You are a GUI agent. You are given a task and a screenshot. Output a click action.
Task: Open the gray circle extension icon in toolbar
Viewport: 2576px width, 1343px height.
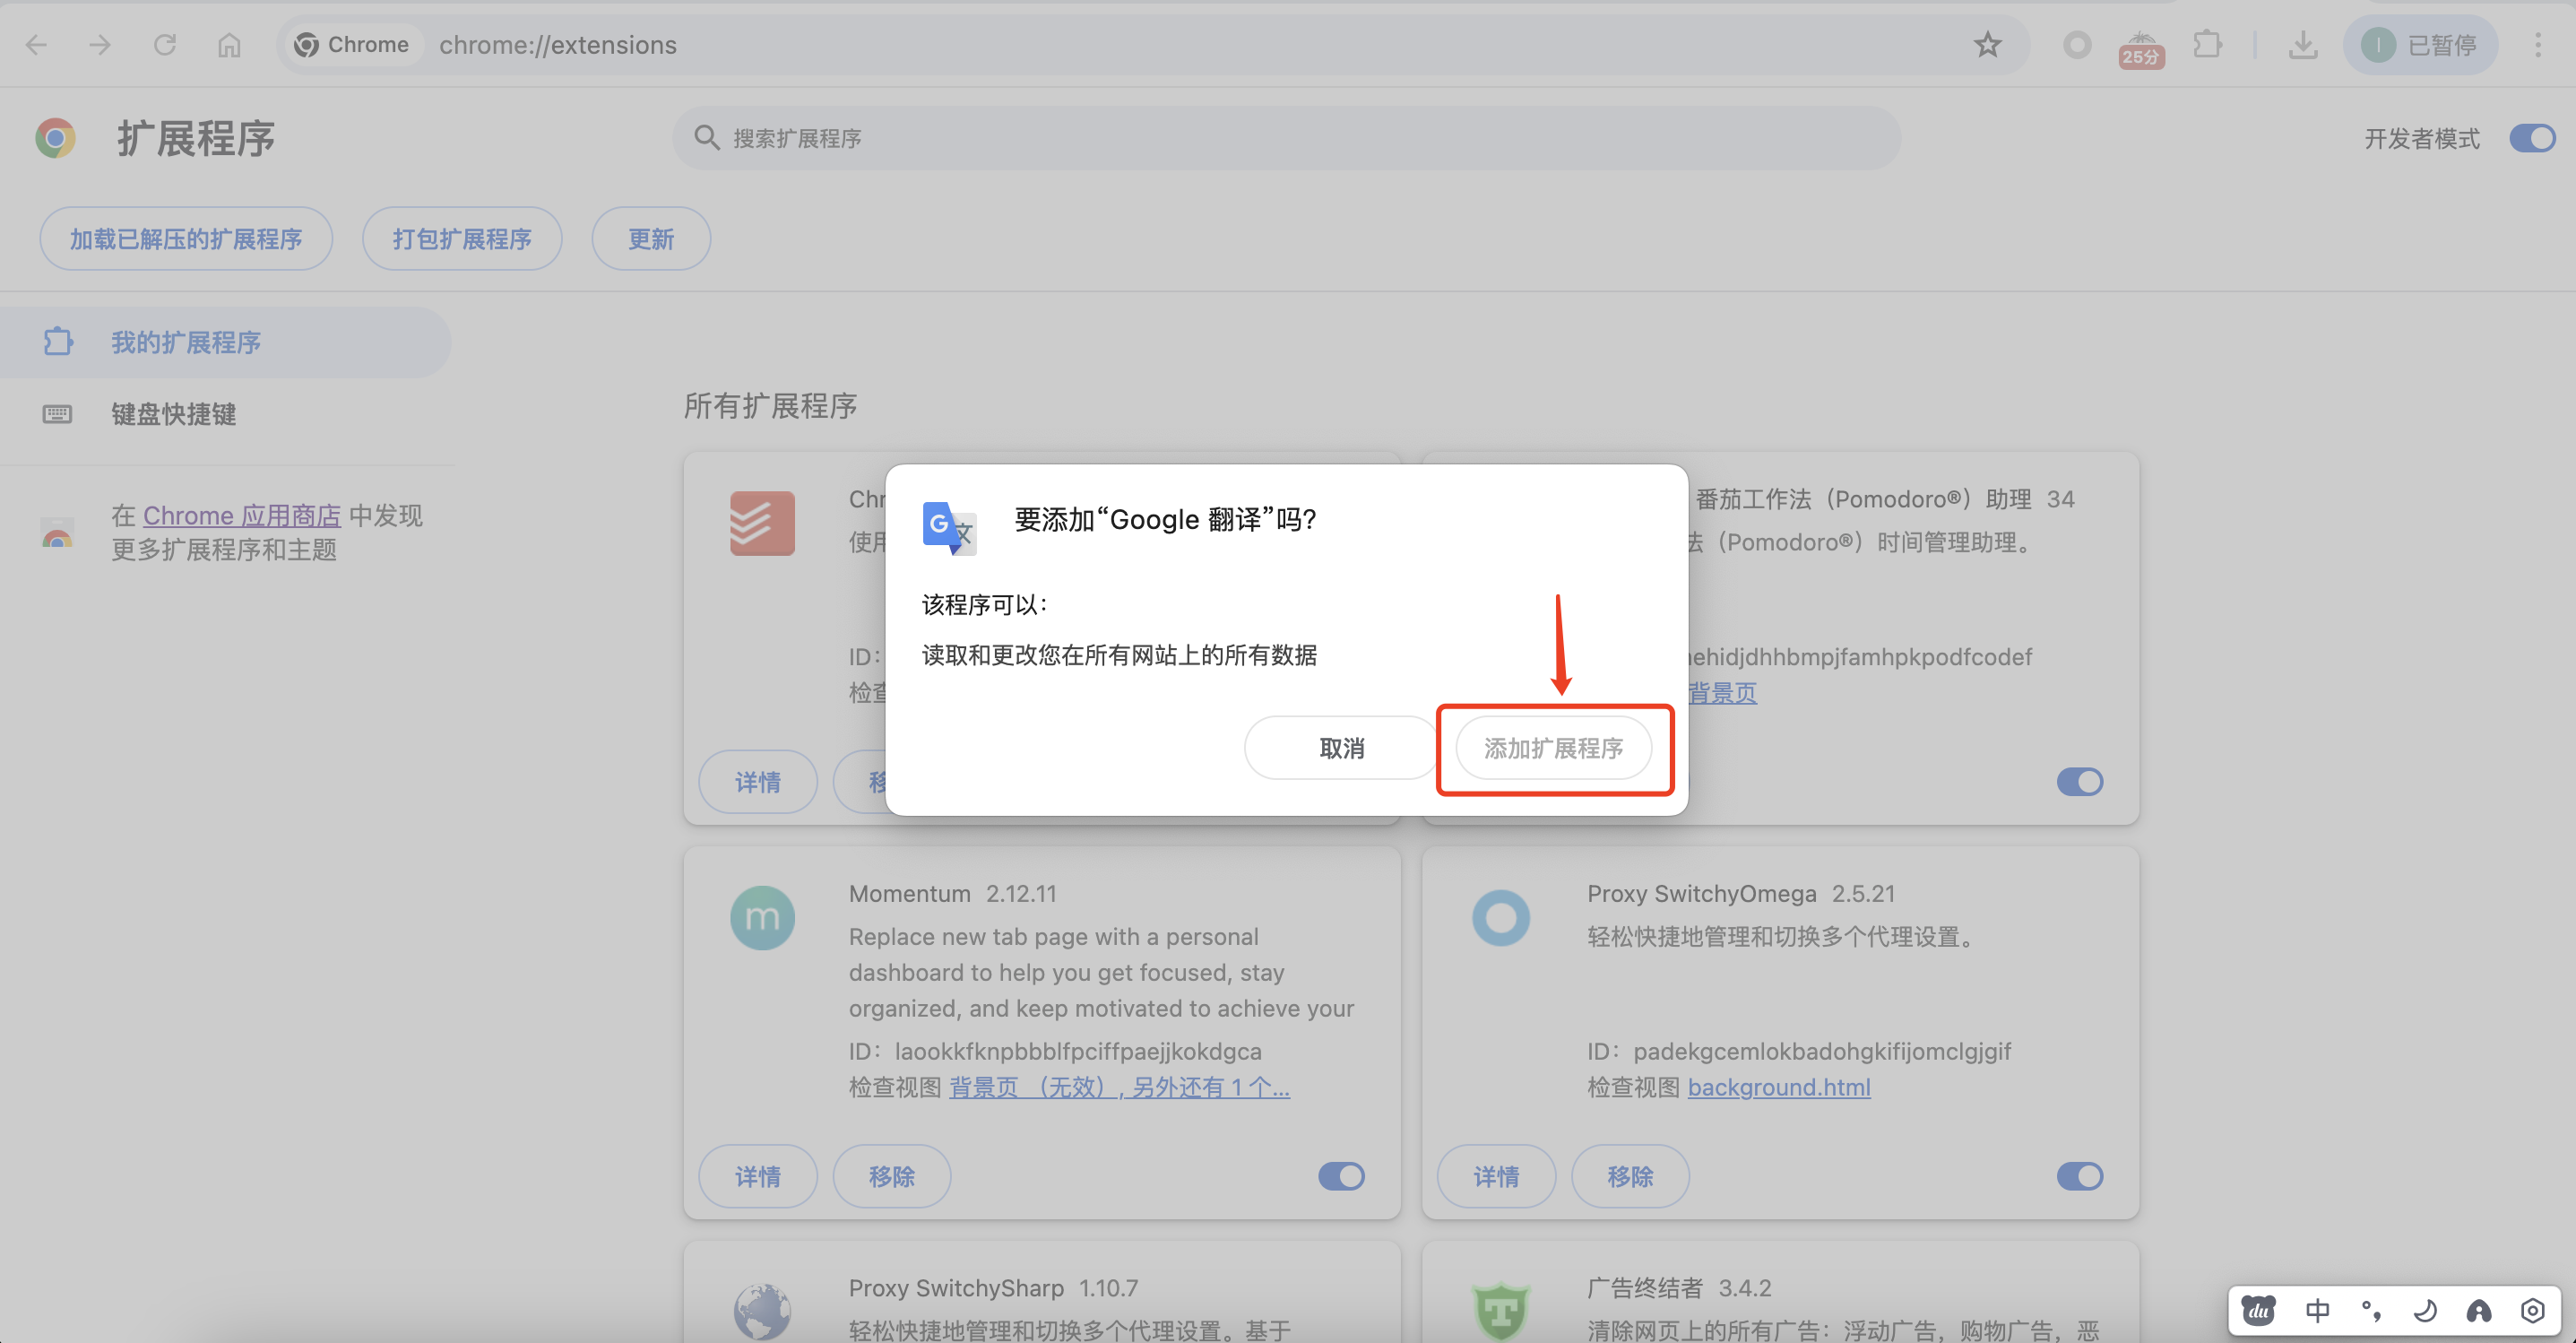pyautogui.click(x=2077, y=45)
